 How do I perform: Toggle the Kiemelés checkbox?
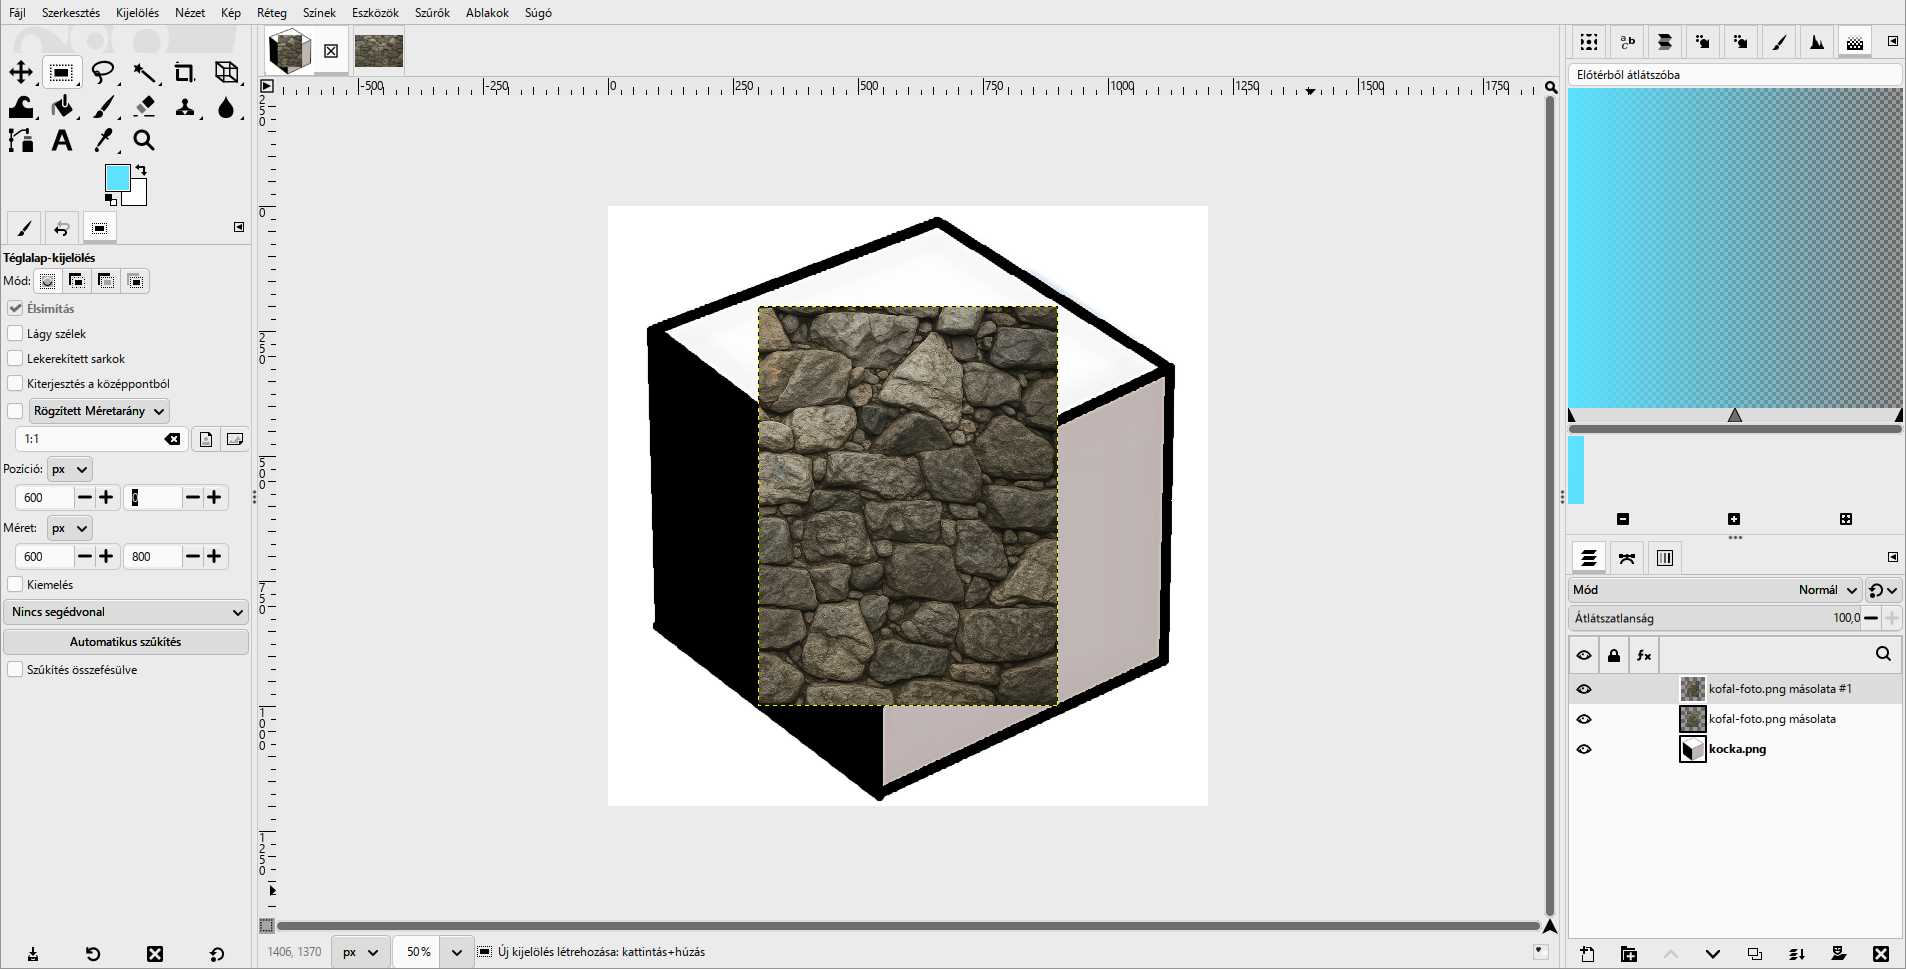click(x=15, y=584)
